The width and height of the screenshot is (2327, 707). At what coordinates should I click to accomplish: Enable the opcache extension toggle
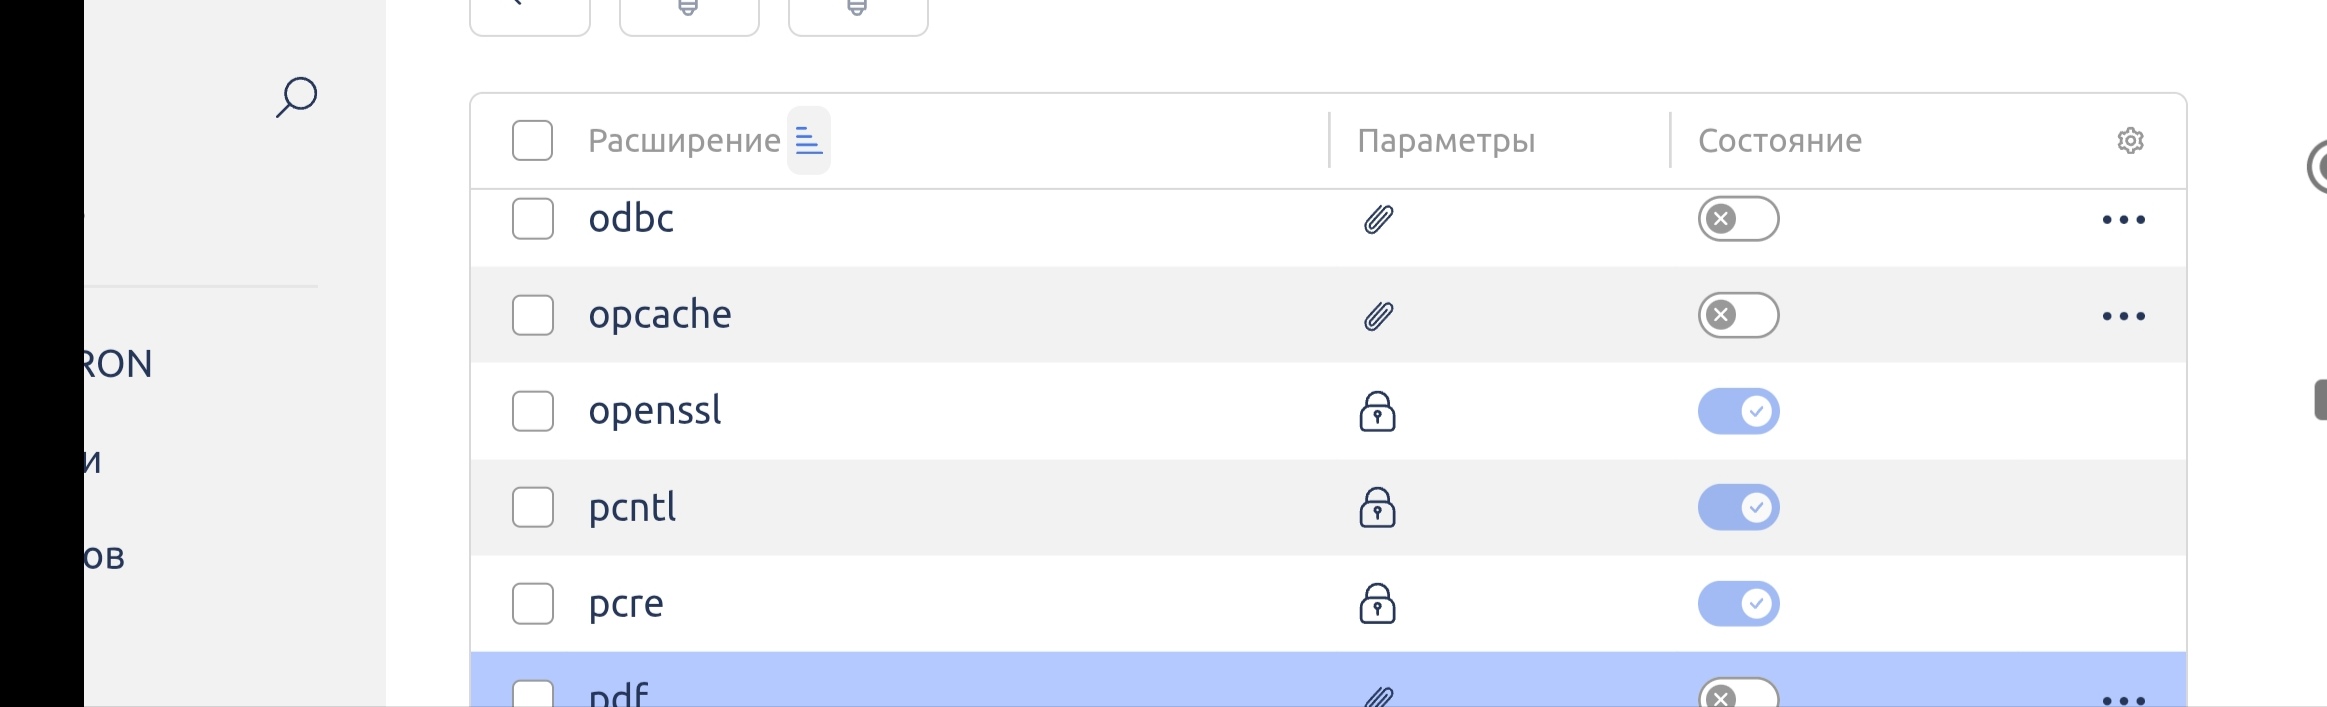[x=1738, y=316]
